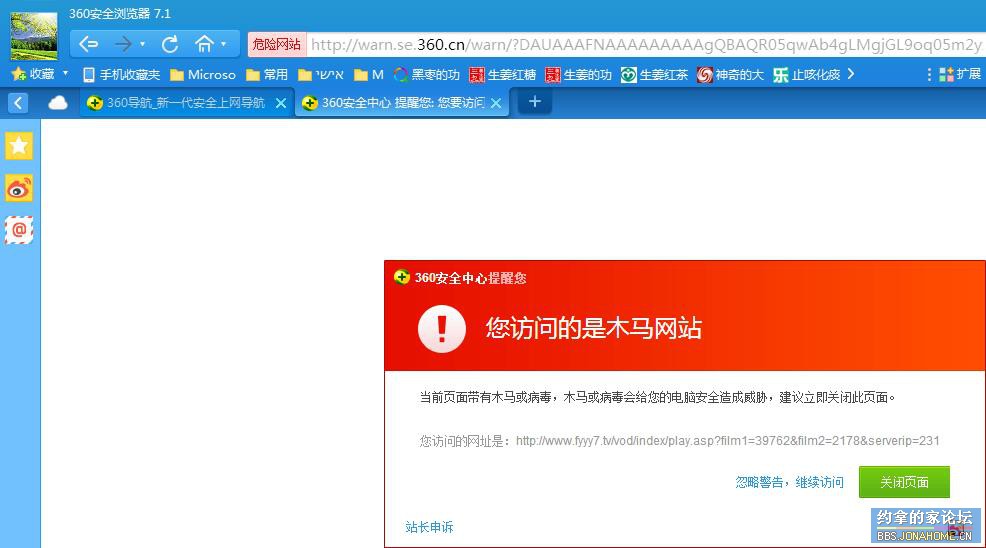986x548 pixels.
Task: Open sidebar favorites star icon
Action: click(x=19, y=146)
